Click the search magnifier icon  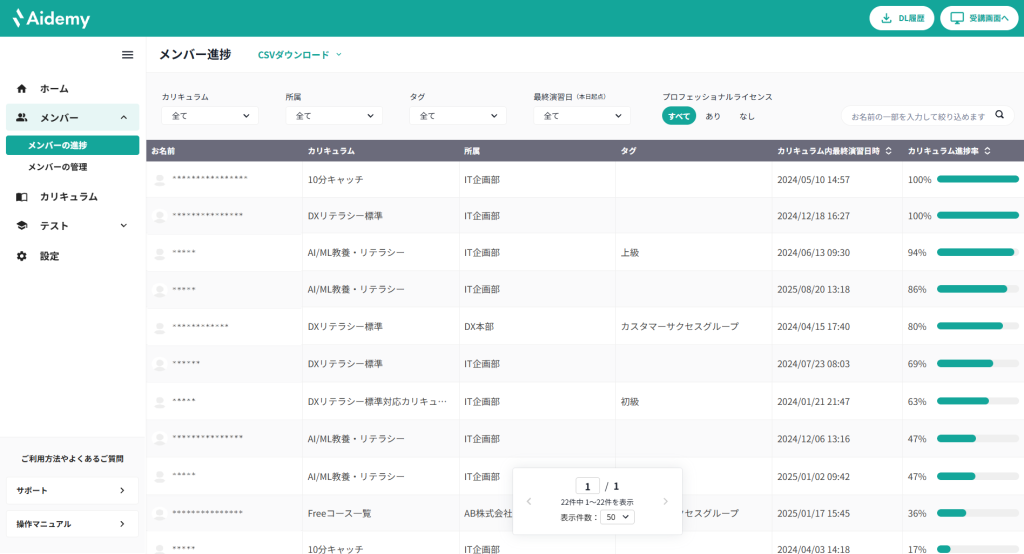click(998, 115)
